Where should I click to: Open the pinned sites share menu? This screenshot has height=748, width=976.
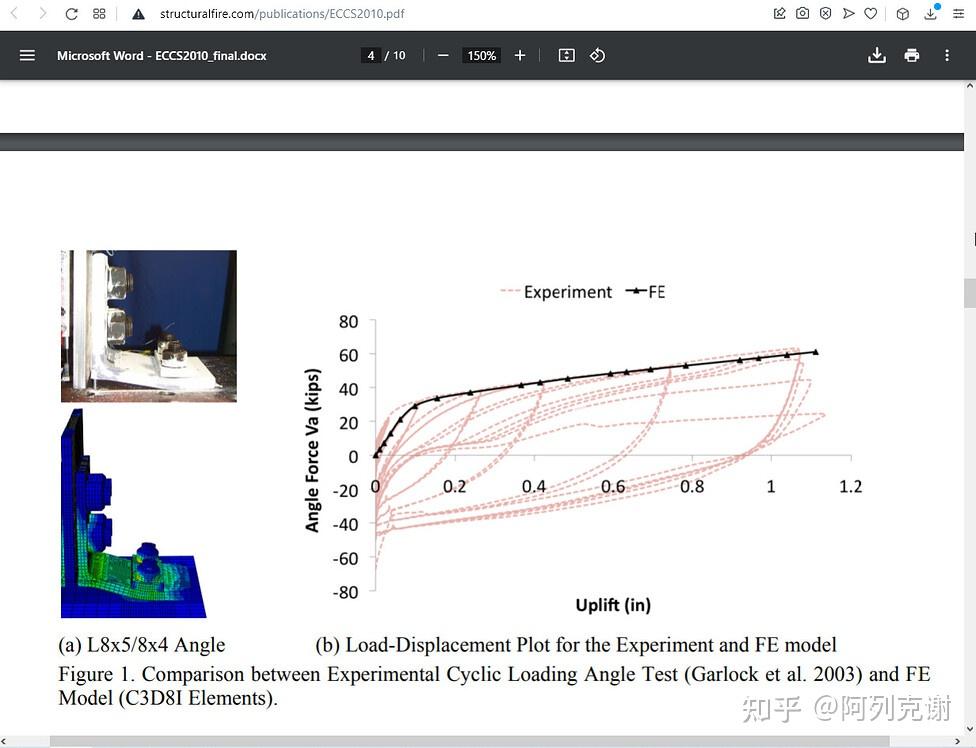click(779, 13)
